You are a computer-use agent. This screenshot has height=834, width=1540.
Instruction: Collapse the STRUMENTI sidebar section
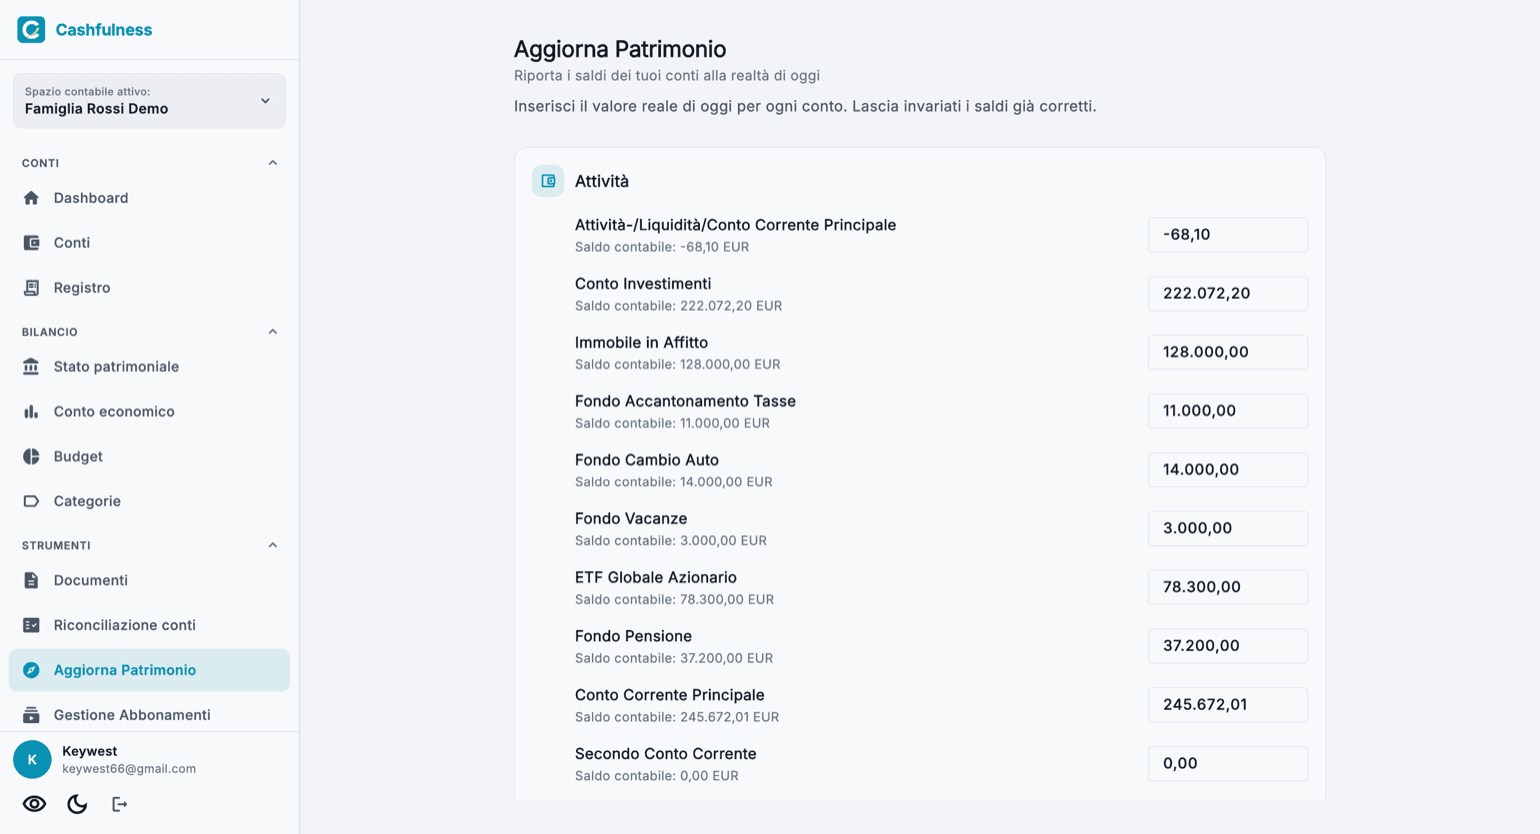(x=273, y=545)
